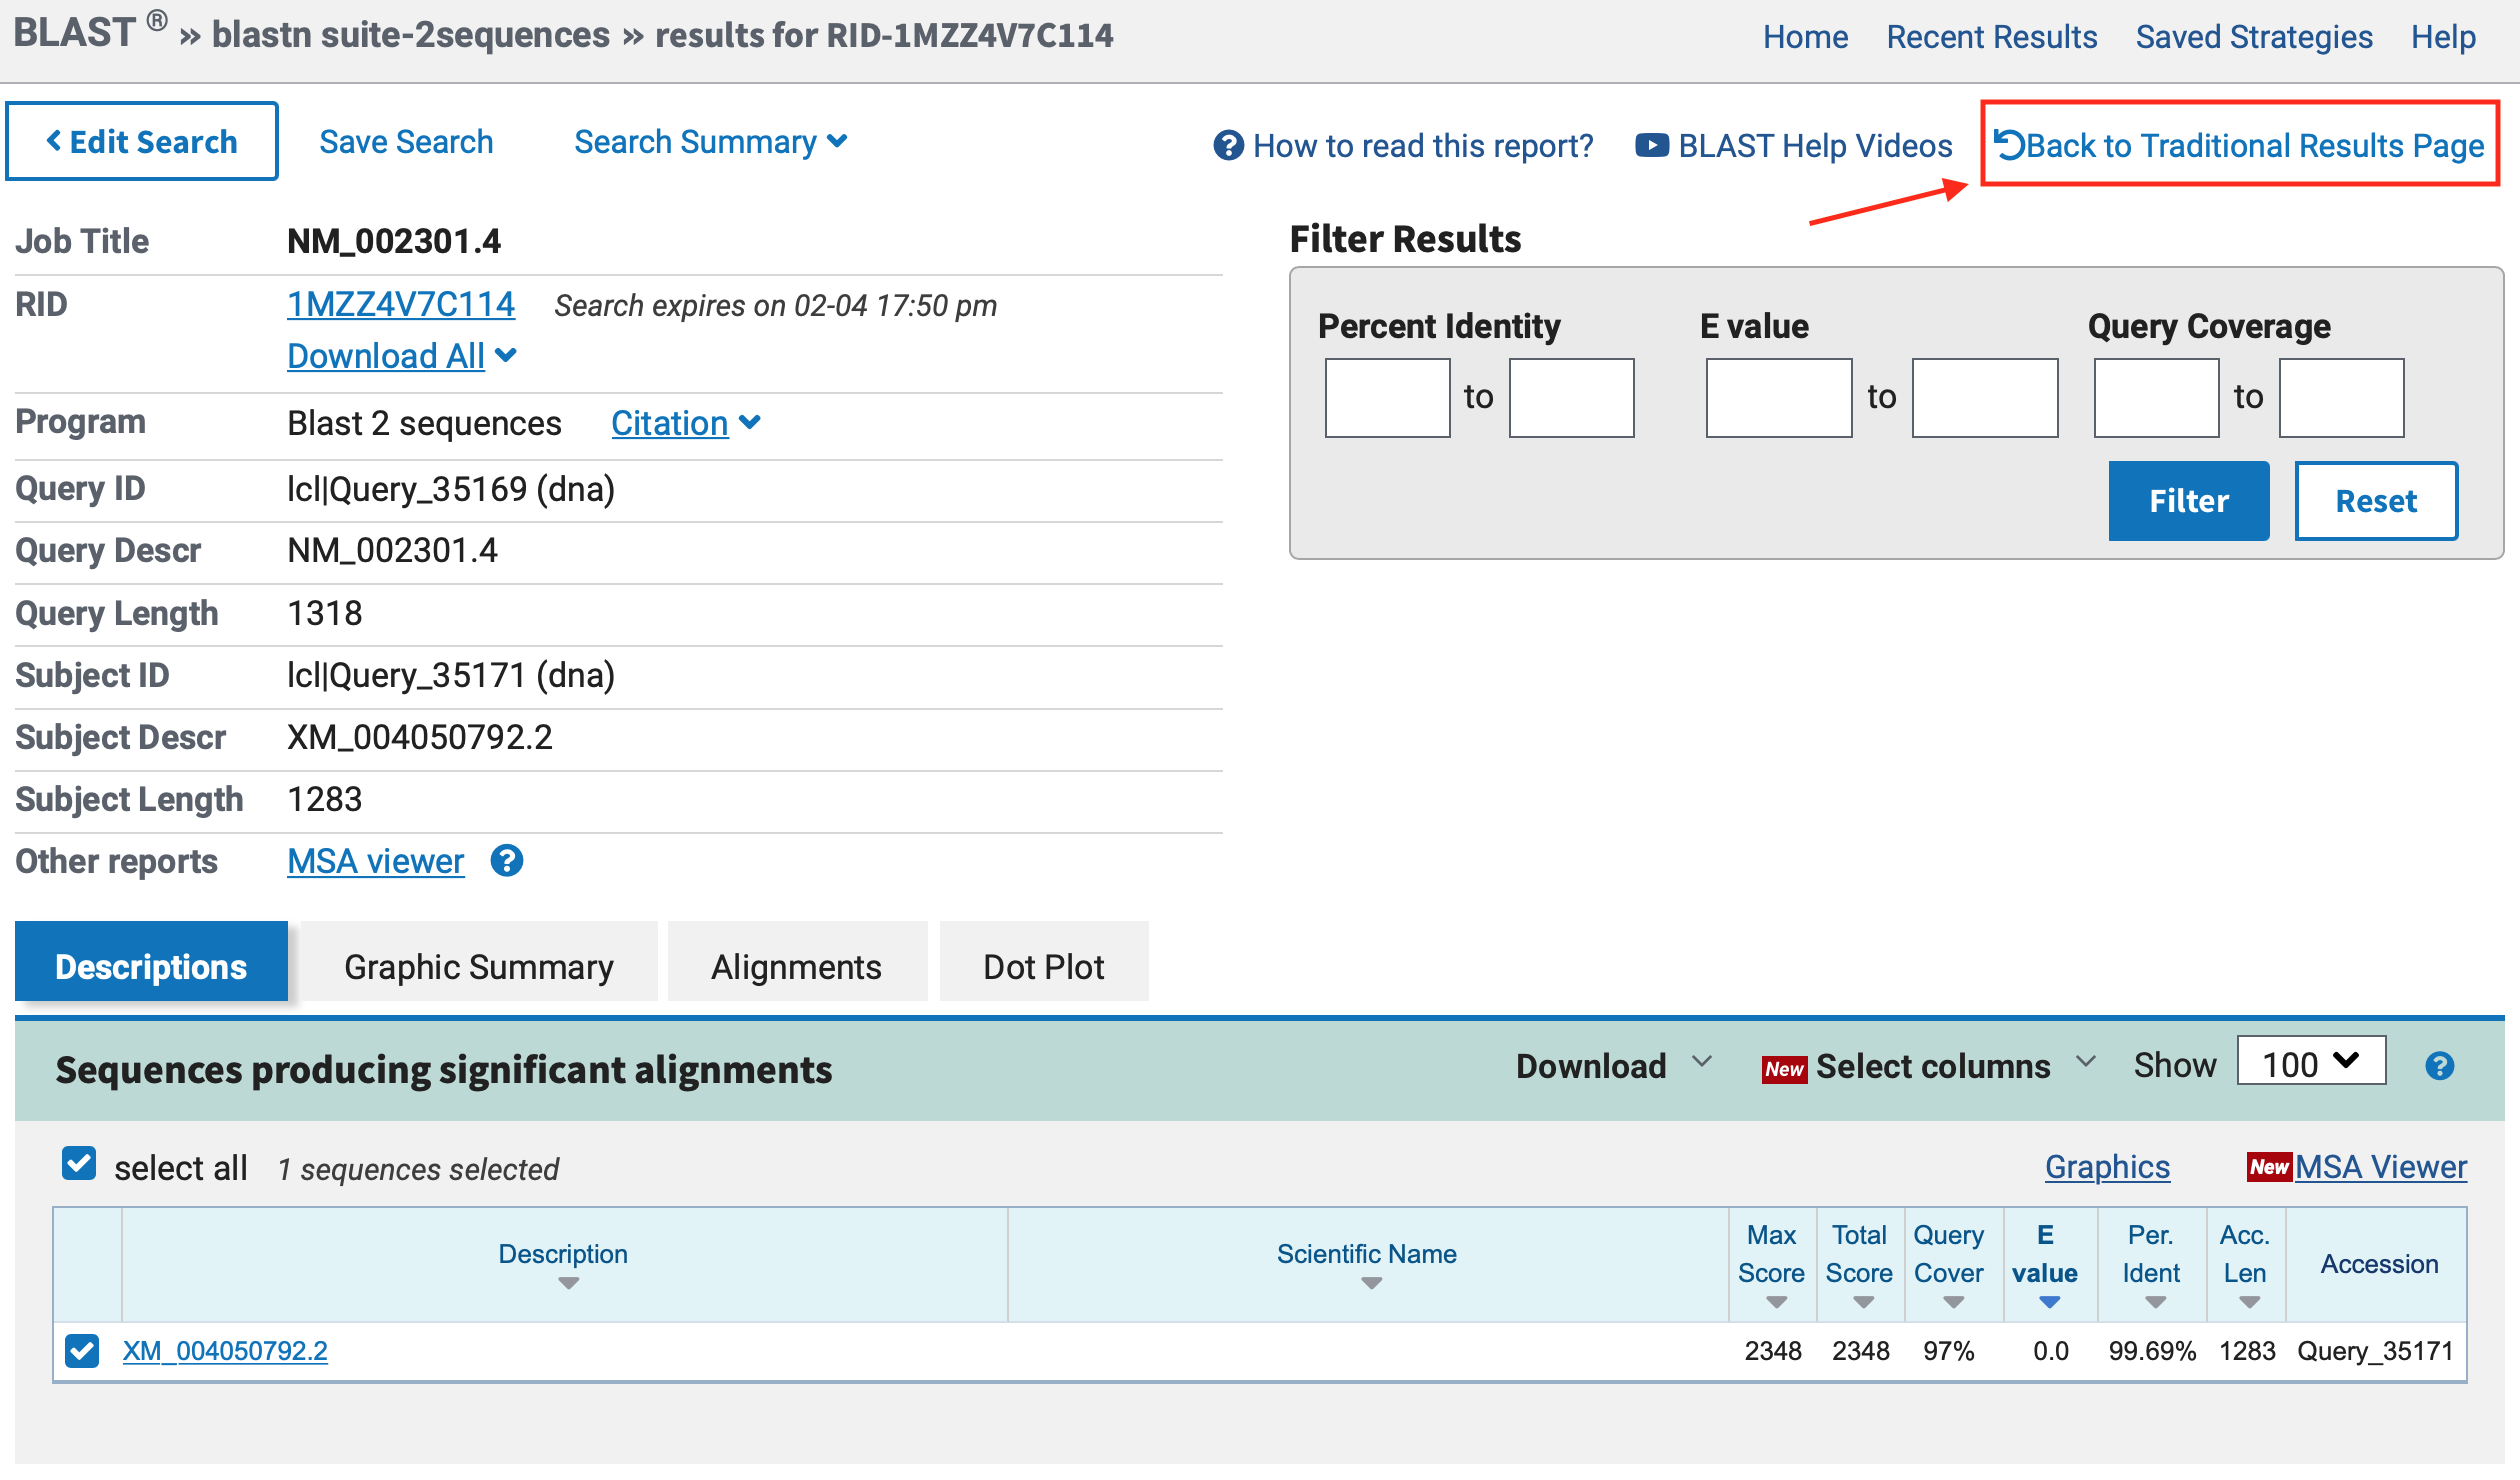This screenshot has width=2520, height=1480.
Task: Click the video icon for BLAST Help Videos
Action: coord(1651,146)
